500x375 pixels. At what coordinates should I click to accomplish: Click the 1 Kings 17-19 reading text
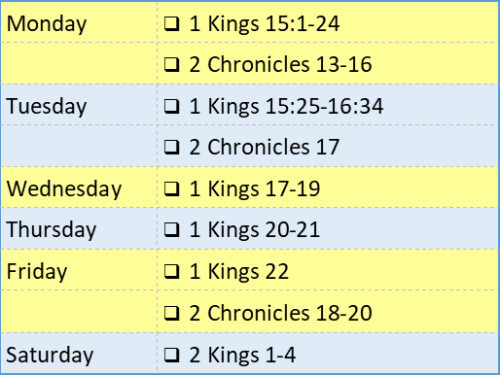coord(255,189)
